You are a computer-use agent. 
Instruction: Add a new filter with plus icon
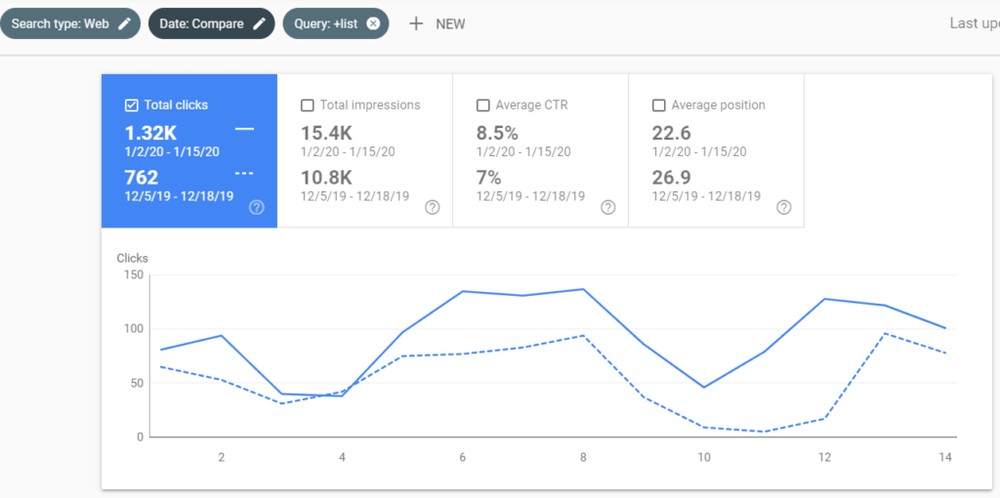click(x=416, y=24)
